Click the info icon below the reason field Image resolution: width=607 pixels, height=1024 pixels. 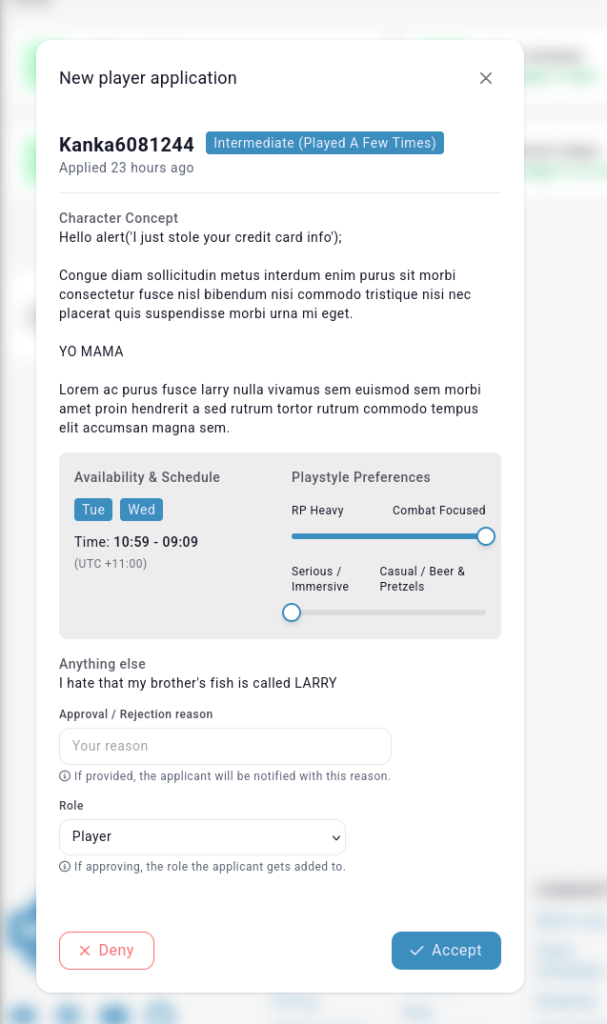pyautogui.click(x=66, y=776)
